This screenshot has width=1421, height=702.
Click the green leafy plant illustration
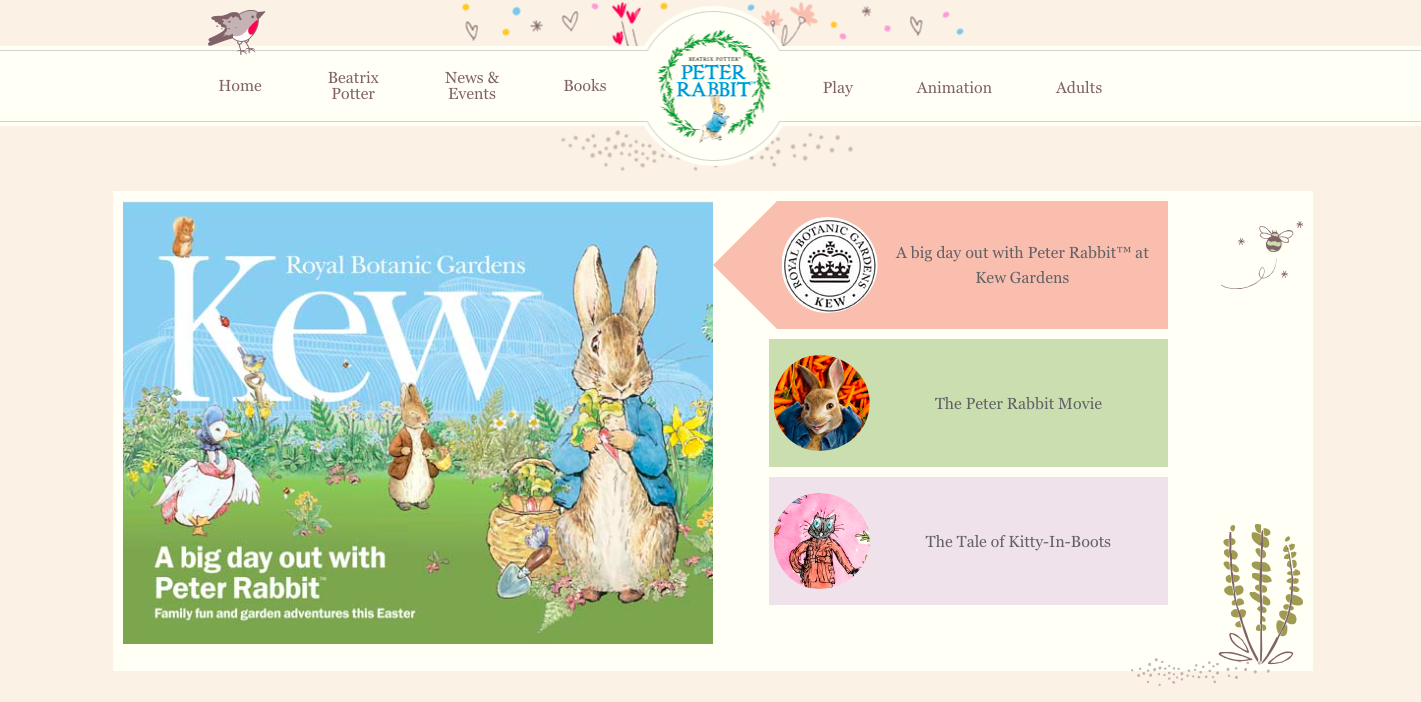1261,593
